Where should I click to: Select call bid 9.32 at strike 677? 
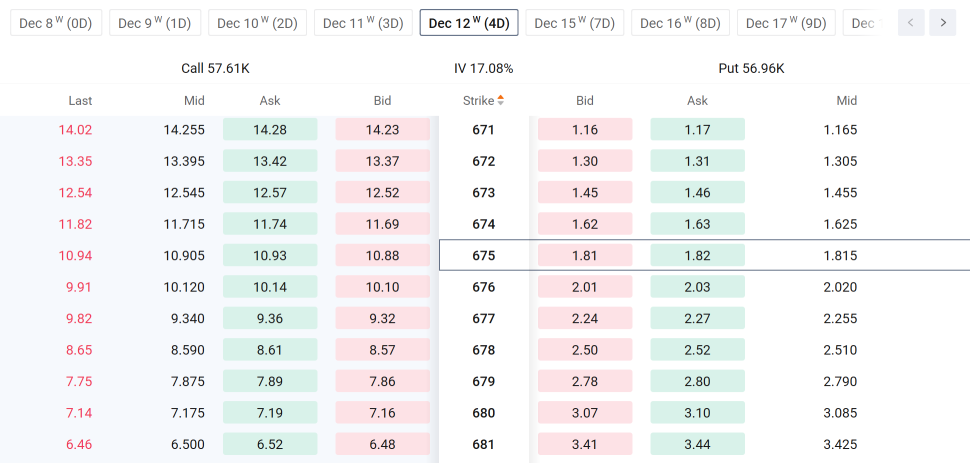tap(382, 318)
